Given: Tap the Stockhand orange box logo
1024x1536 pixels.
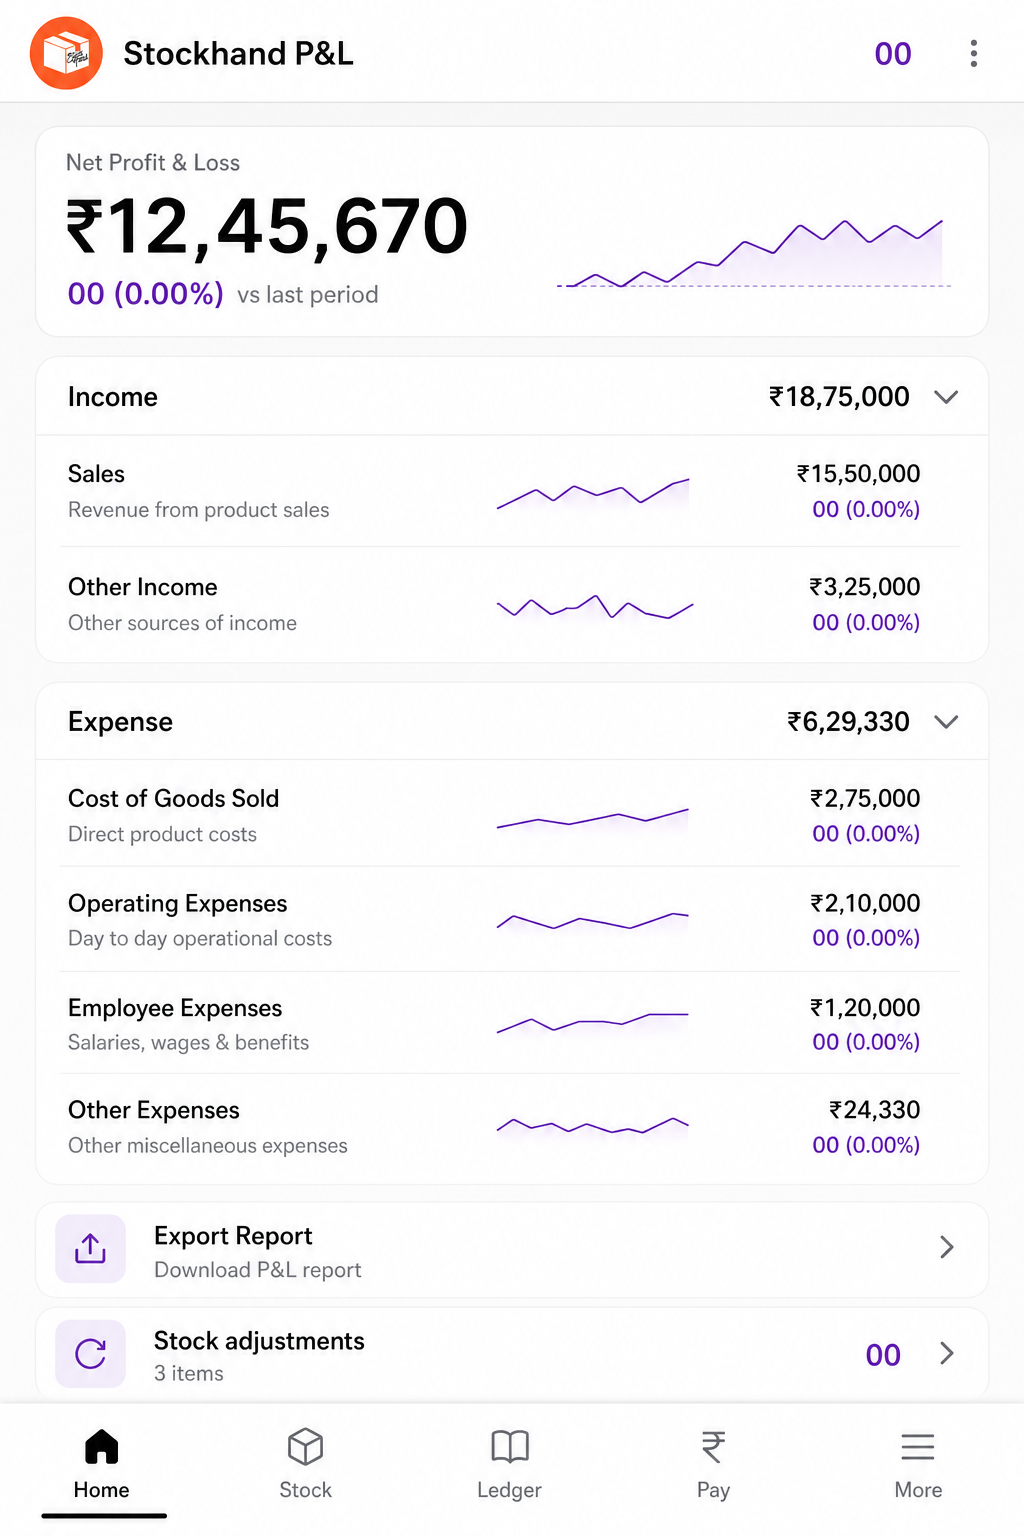Looking at the screenshot, I should 66,53.
